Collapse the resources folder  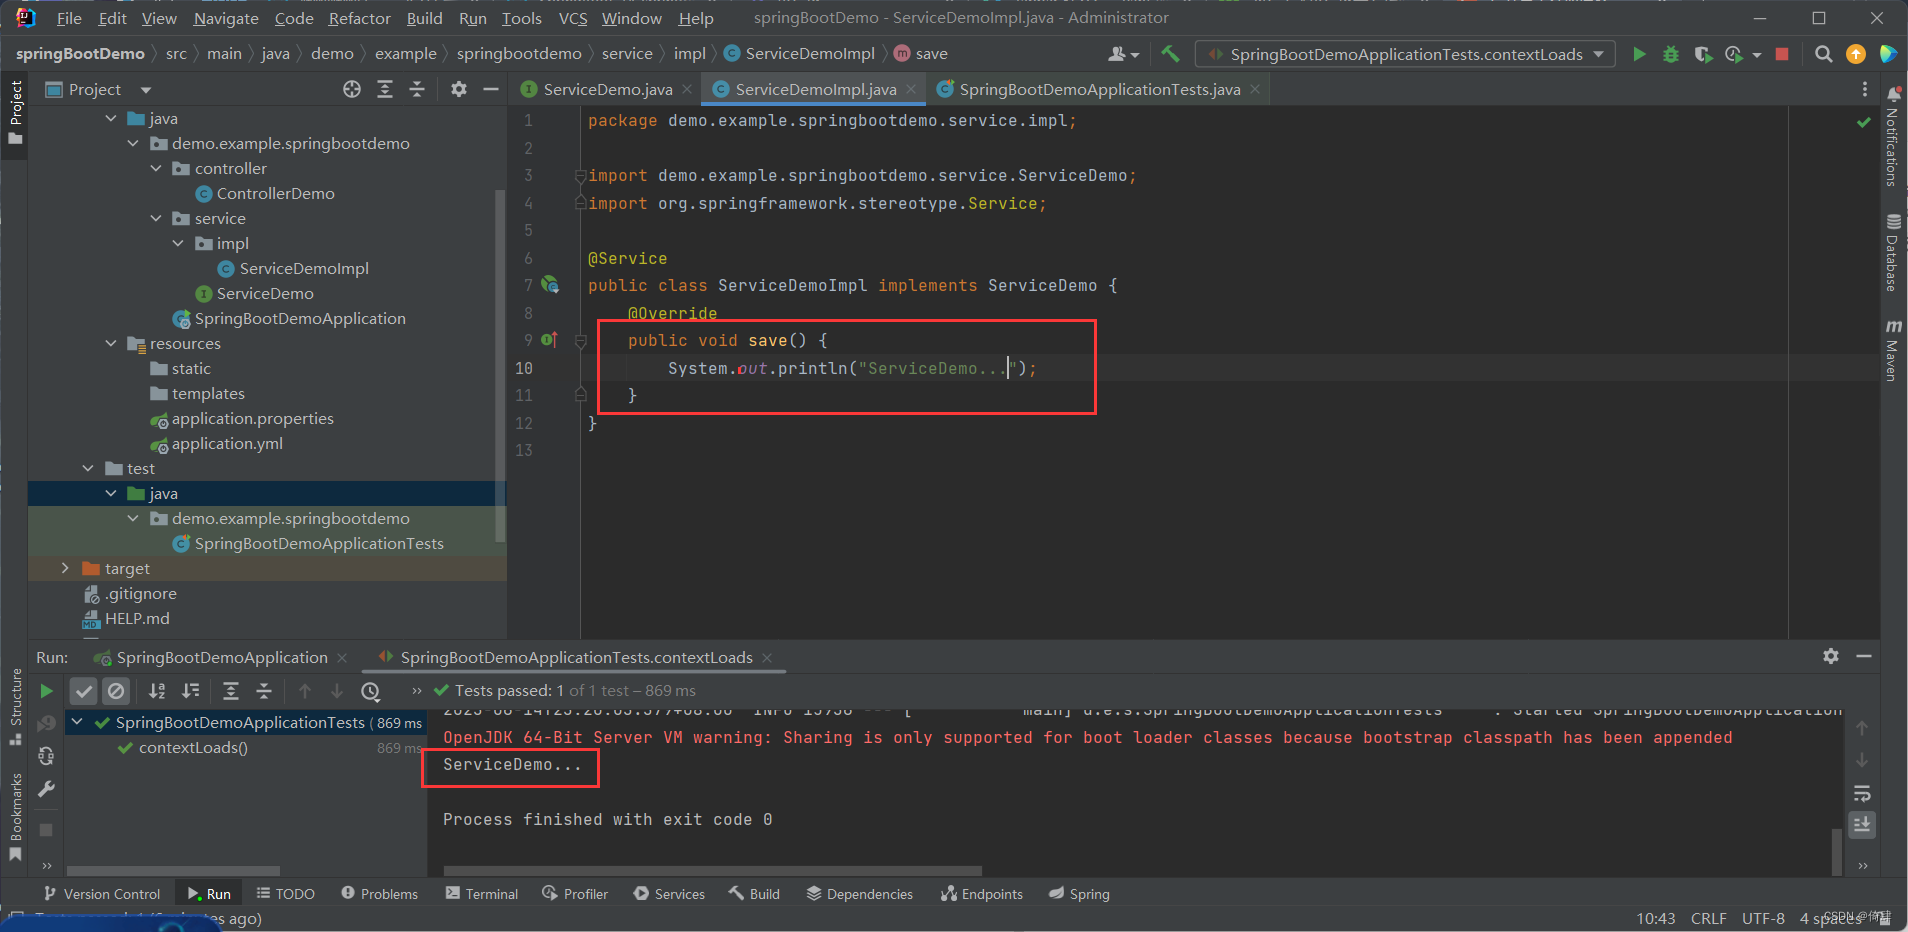[x=111, y=343]
